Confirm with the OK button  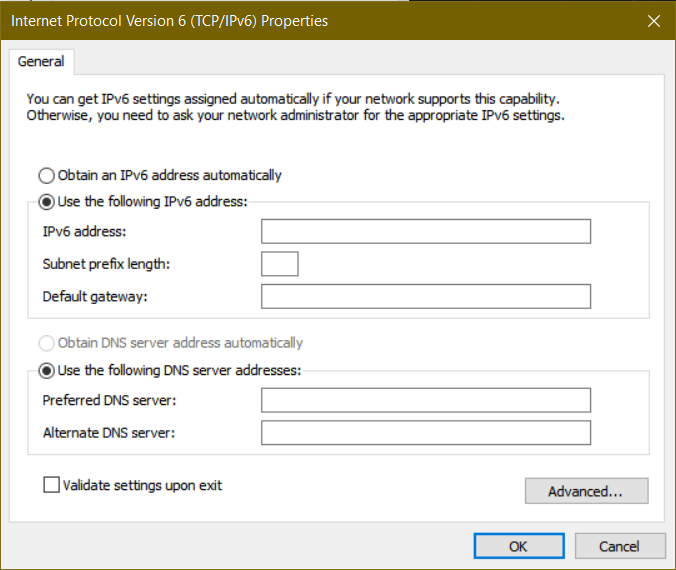[x=519, y=546]
